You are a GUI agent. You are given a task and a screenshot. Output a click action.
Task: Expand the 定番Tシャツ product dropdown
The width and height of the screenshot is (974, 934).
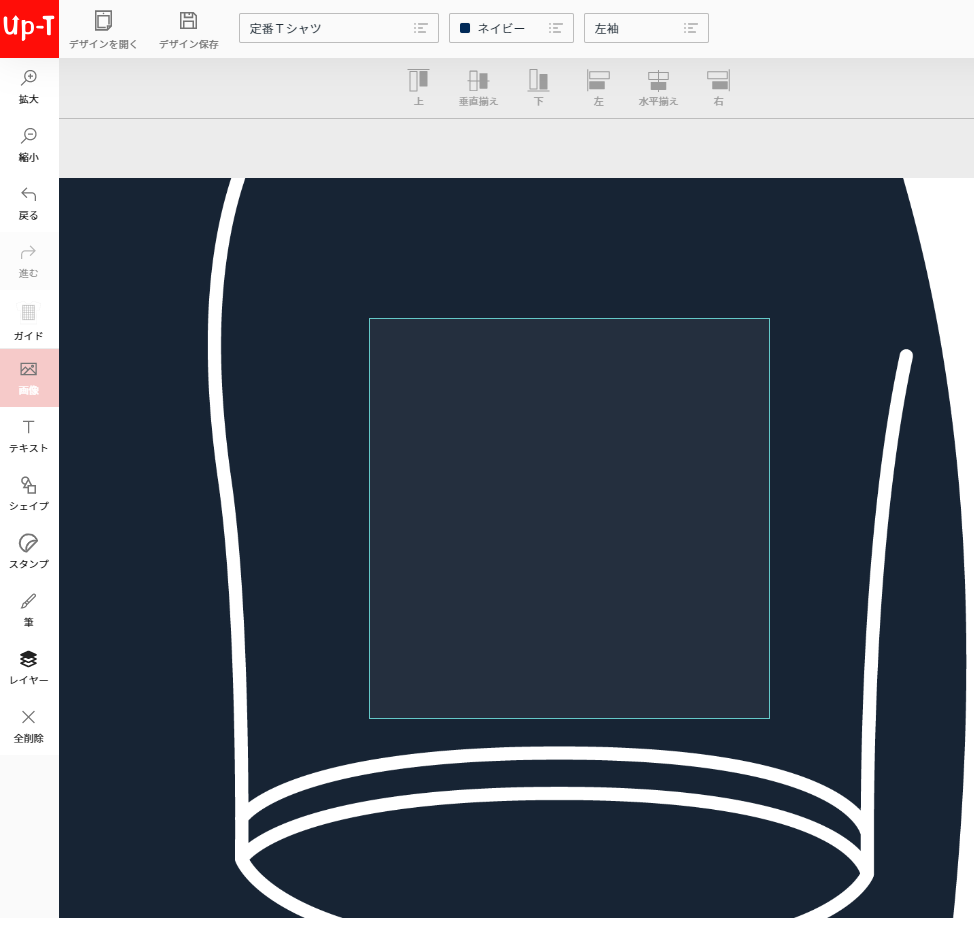click(338, 28)
